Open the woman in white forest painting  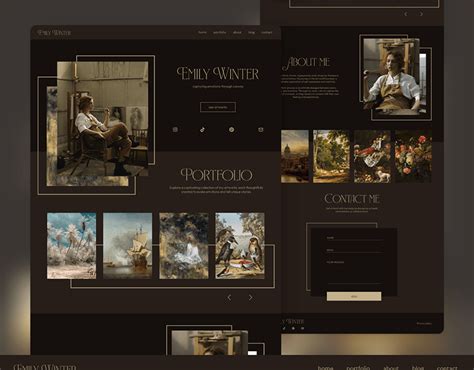(184, 246)
